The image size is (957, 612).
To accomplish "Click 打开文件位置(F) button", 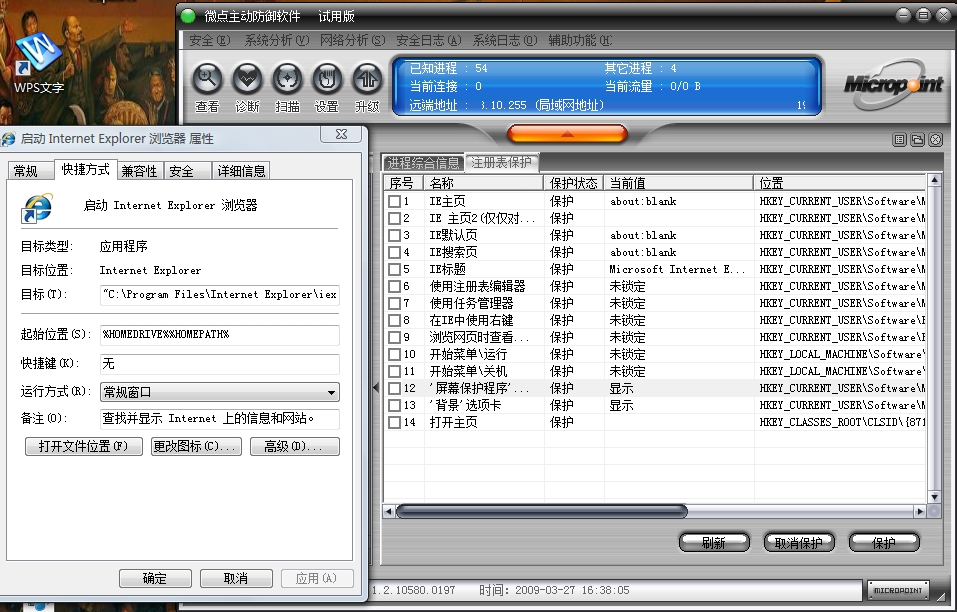I will [x=84, y=447].
